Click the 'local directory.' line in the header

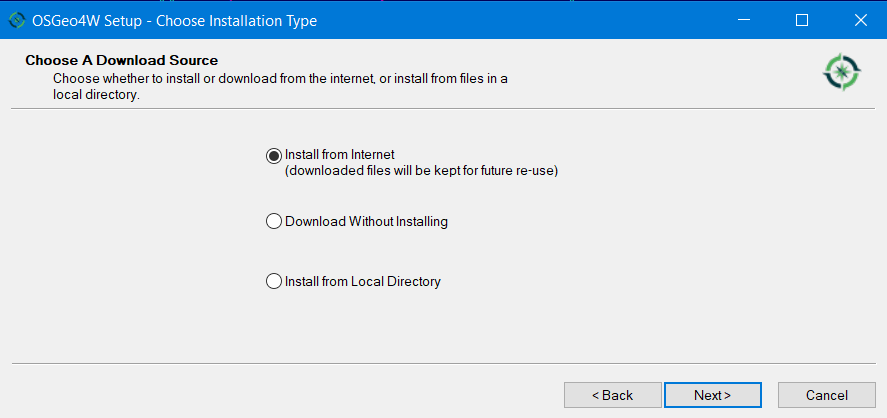(96, 95)
